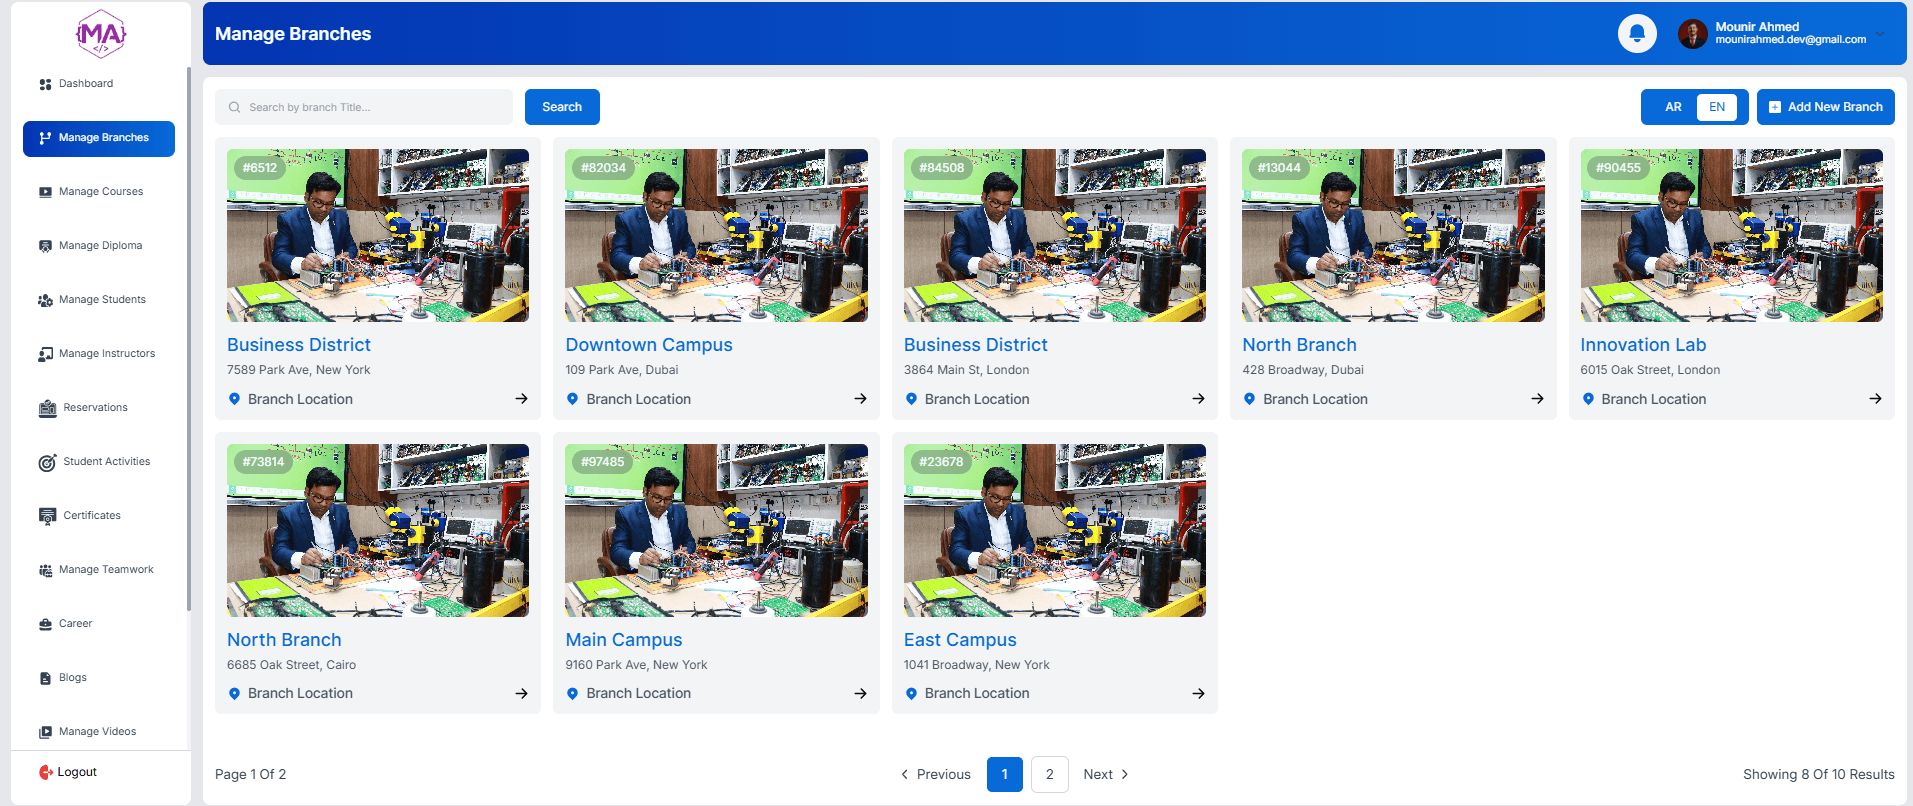Viewport: 1913px width, 806px height.
Task: Click the notification bell icon
Action: (1636, 34)
